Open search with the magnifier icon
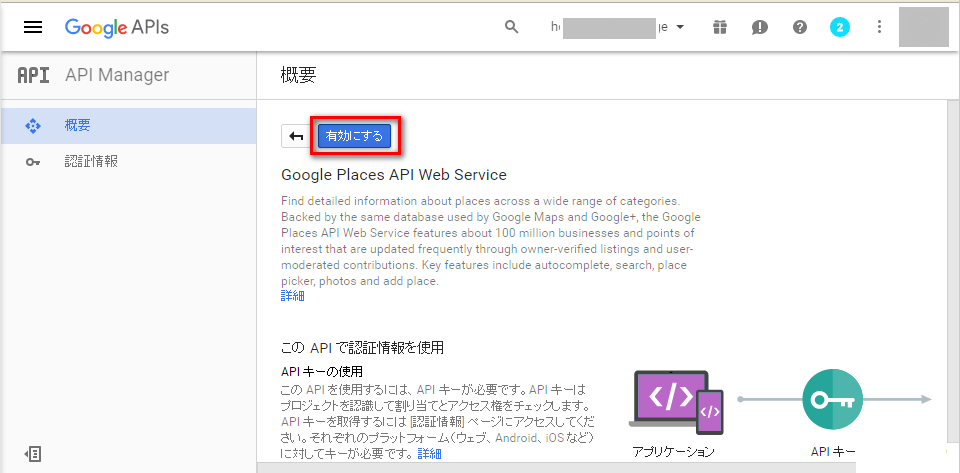 (x=511, y=27)
